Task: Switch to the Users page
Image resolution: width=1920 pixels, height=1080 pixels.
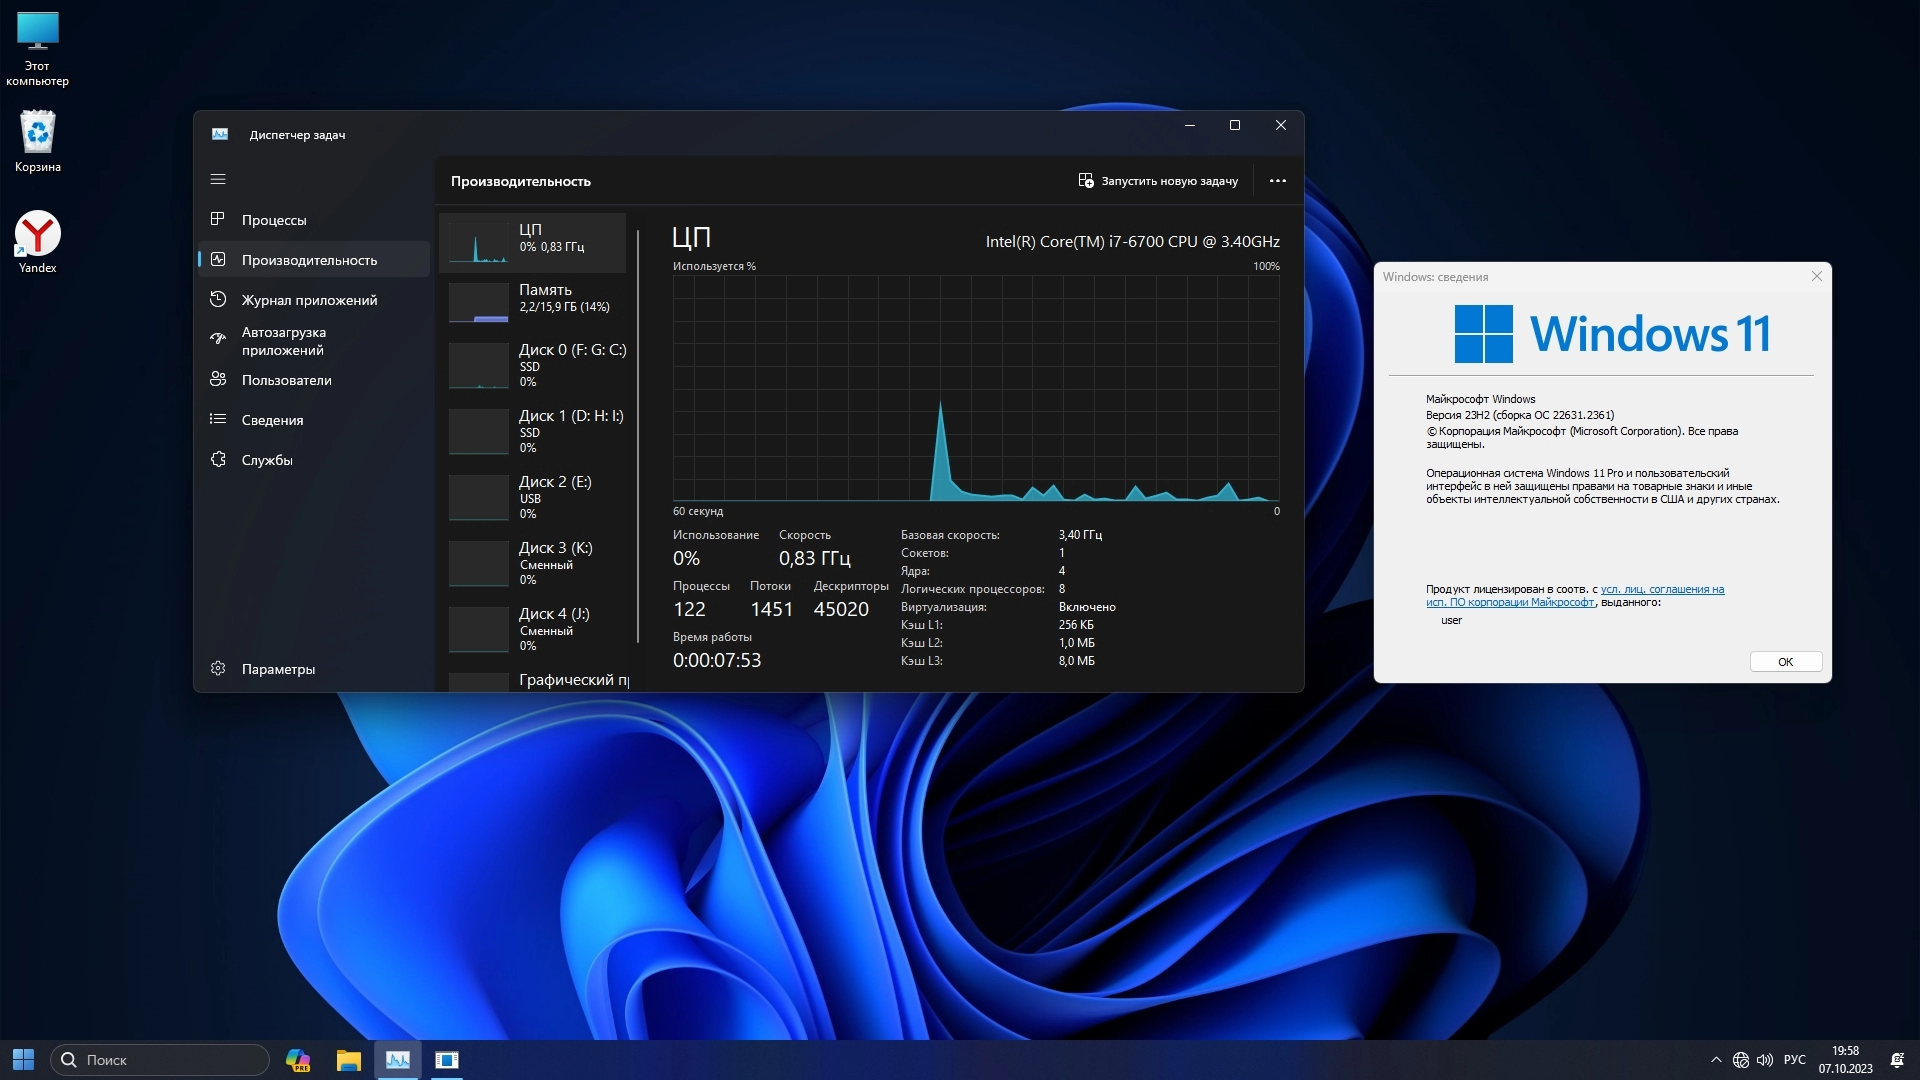Action: point(286,380)
